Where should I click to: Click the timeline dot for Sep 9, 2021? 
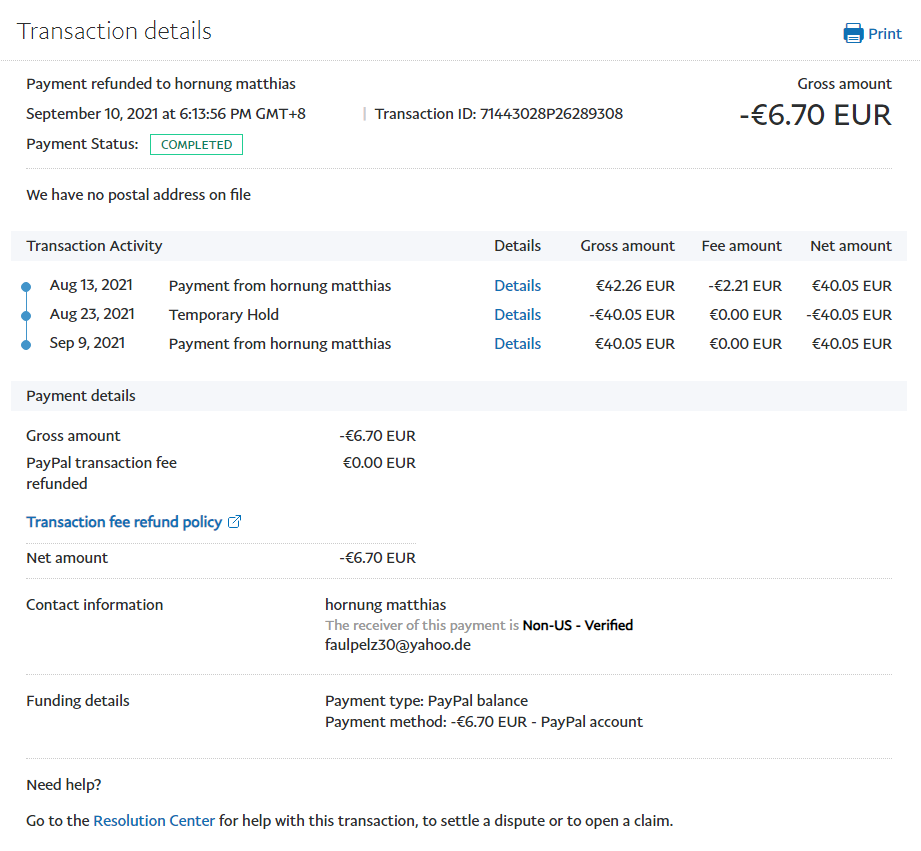26,345
